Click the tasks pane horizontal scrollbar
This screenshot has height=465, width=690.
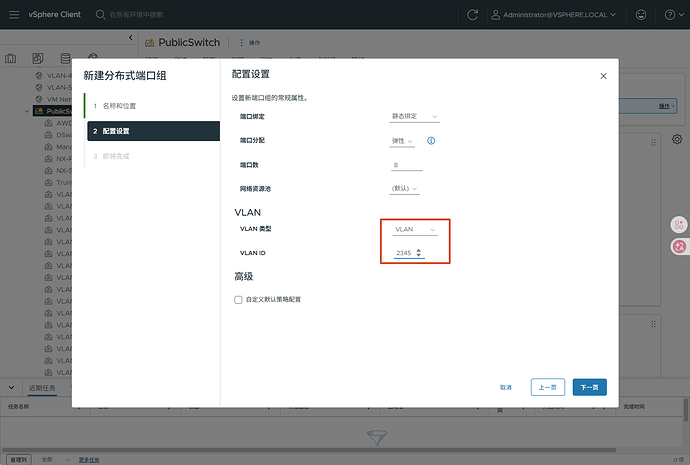pyautogui.click(x=309, y=450)
